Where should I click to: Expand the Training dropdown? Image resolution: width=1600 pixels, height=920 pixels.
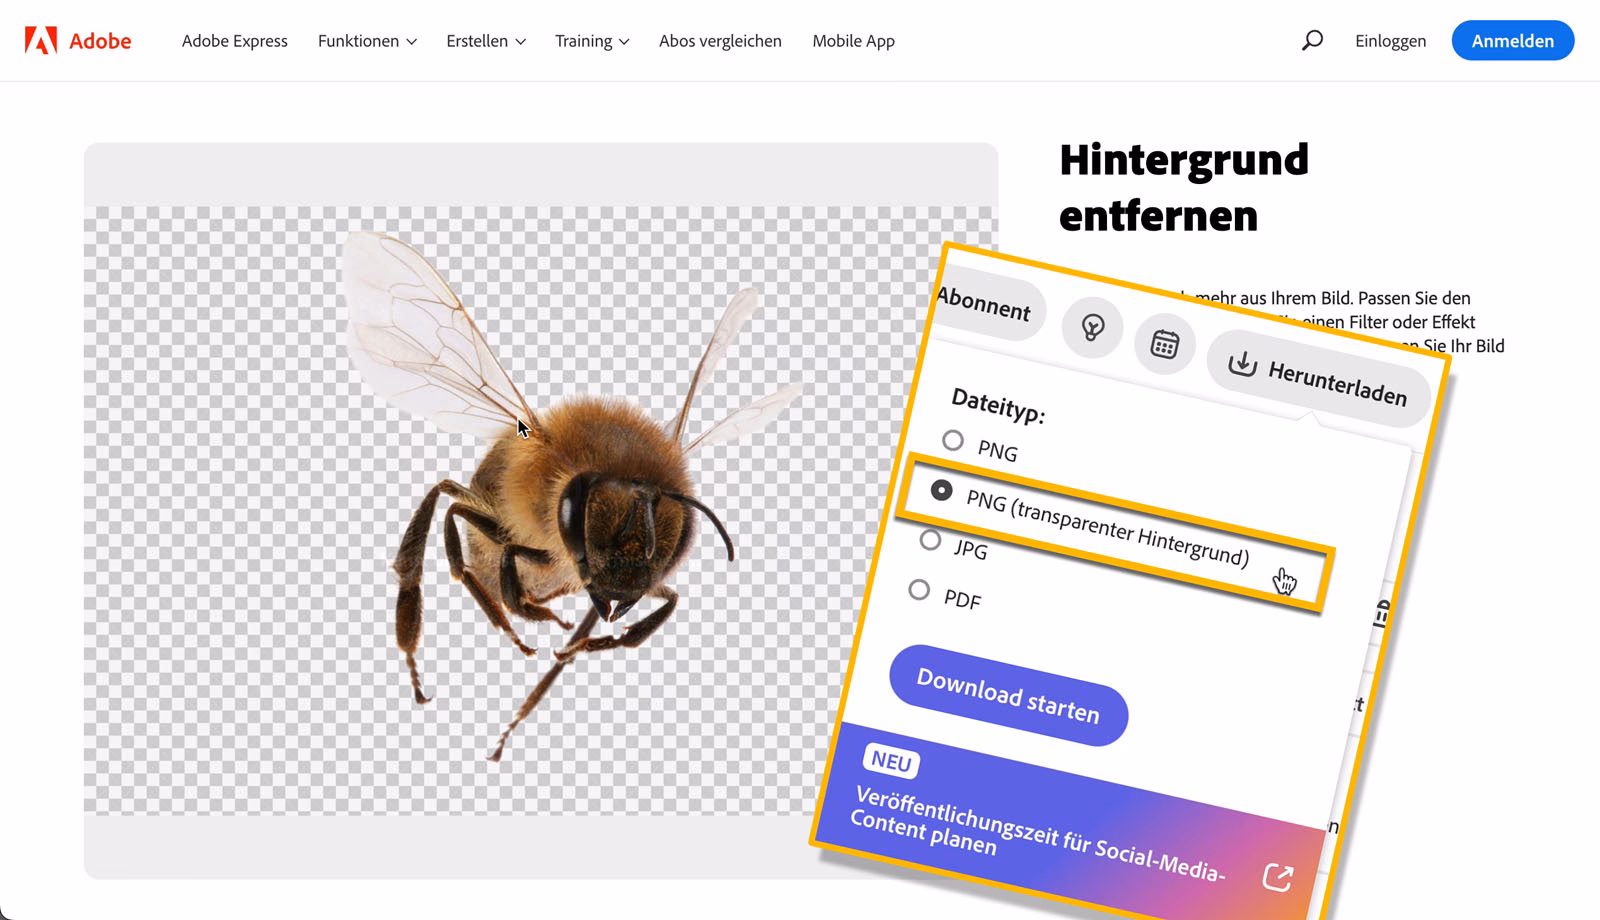[592, 41]
